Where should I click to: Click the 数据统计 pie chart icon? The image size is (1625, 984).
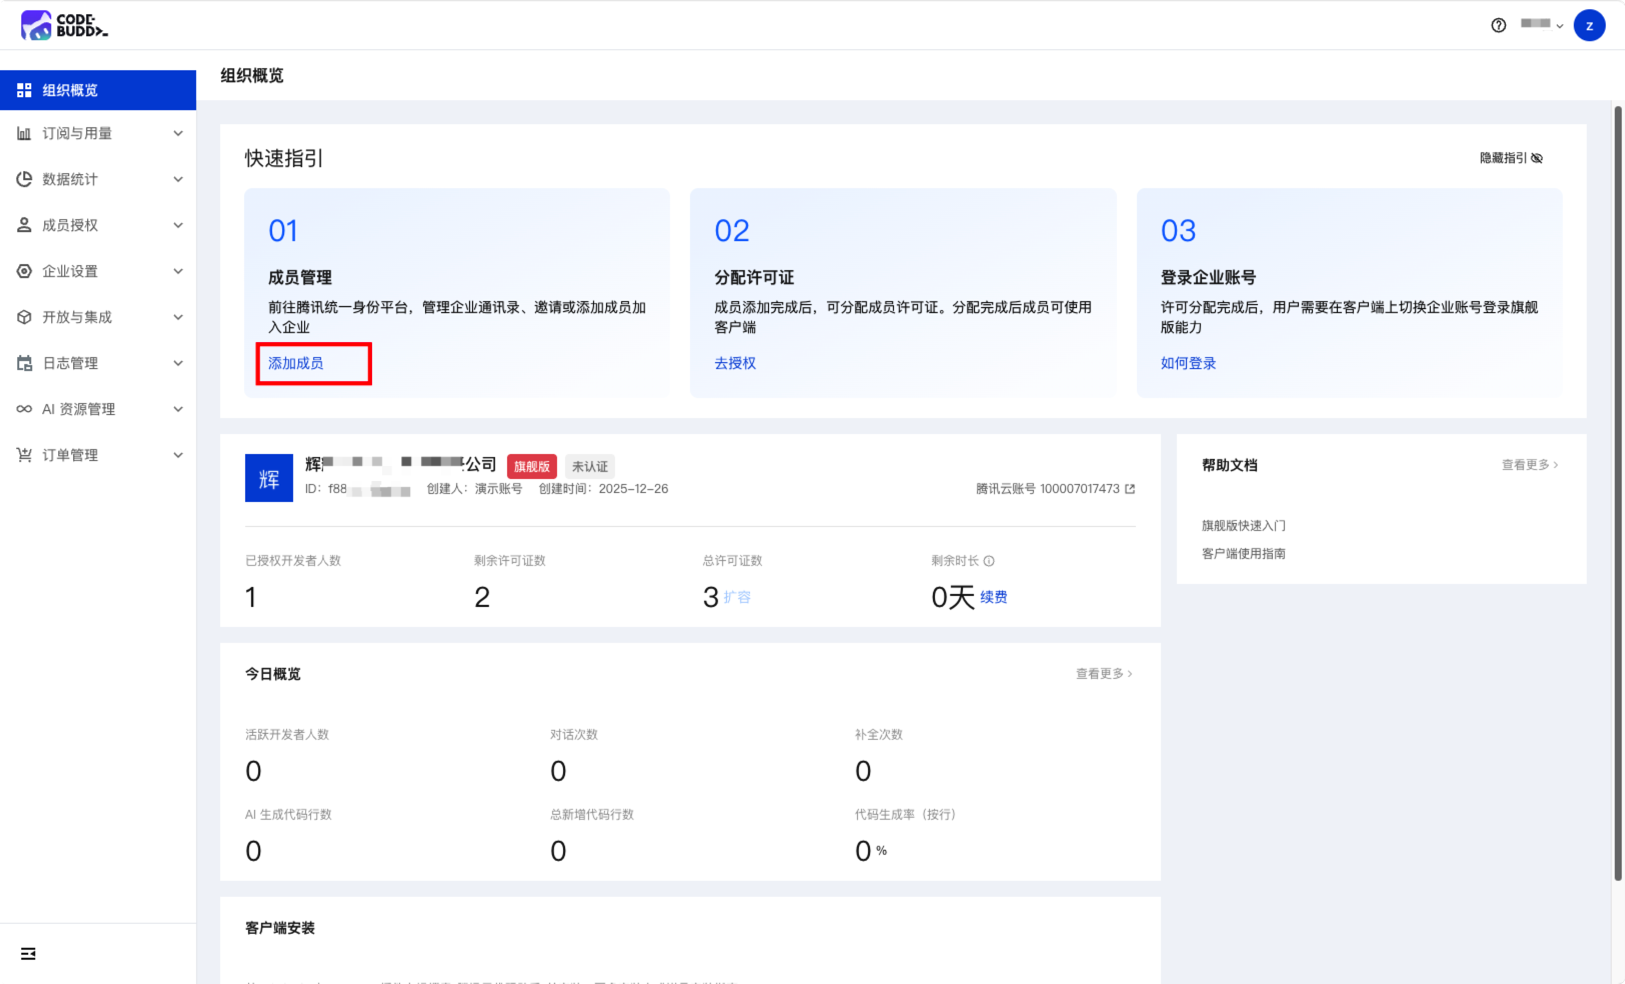24,179
